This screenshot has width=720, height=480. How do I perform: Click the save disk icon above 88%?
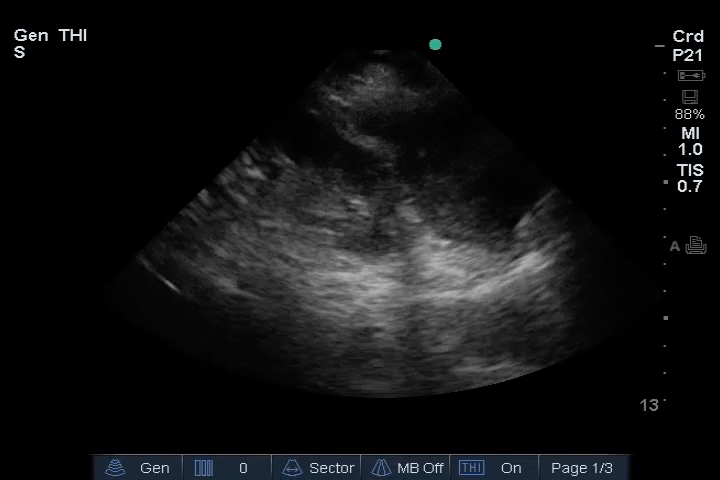[x=689, y=97]
